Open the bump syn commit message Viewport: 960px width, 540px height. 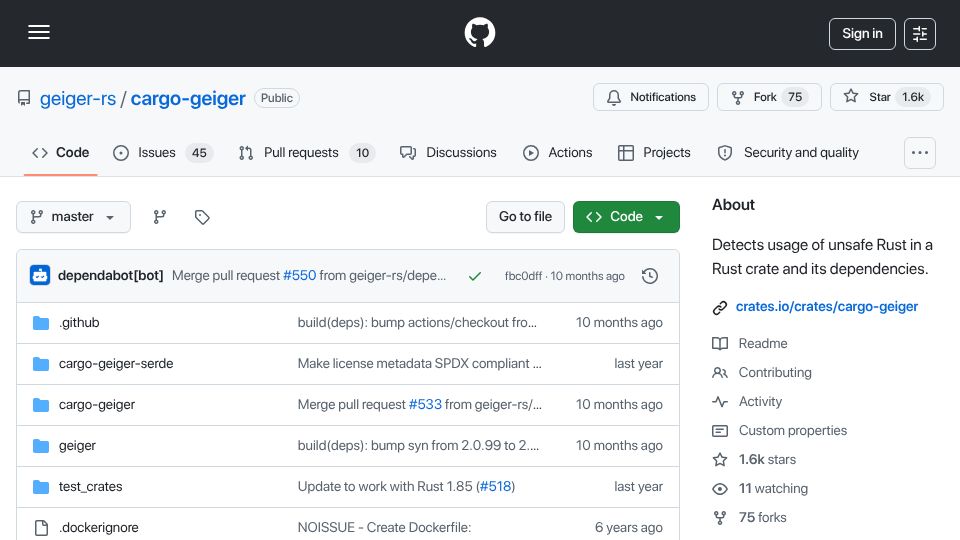pos(418,446)
